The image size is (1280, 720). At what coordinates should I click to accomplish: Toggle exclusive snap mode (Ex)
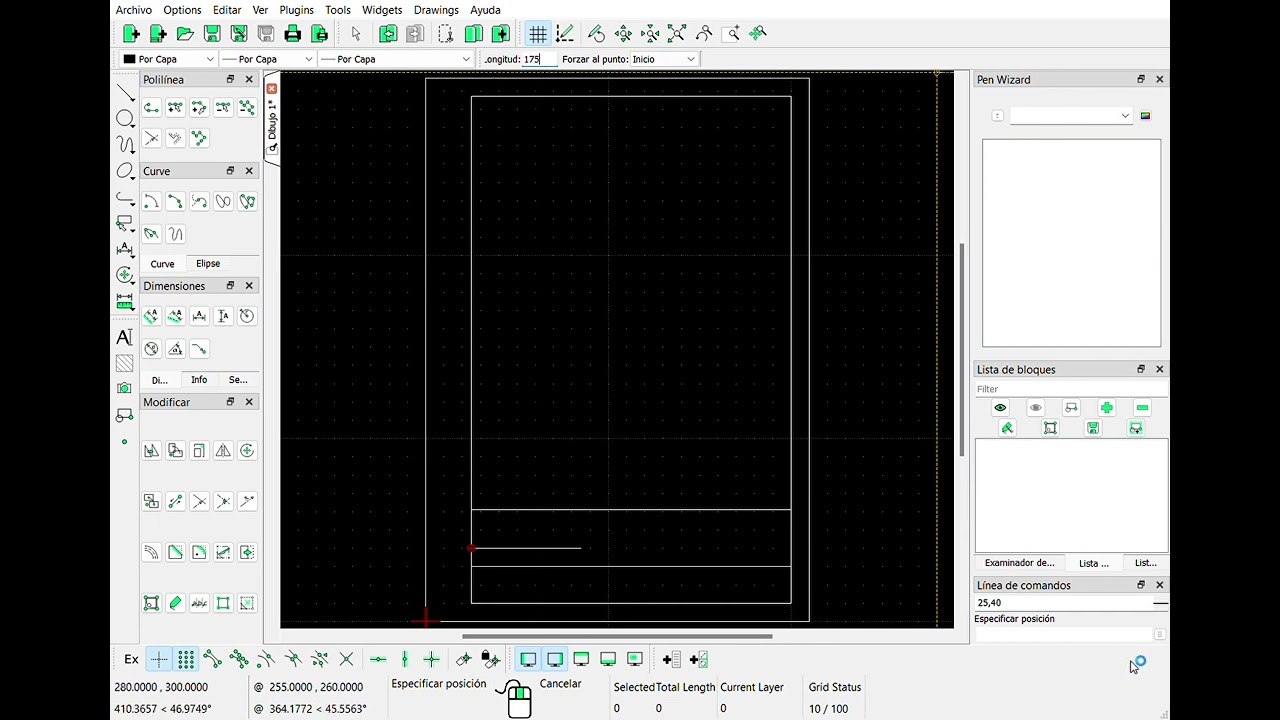(131, 659)
